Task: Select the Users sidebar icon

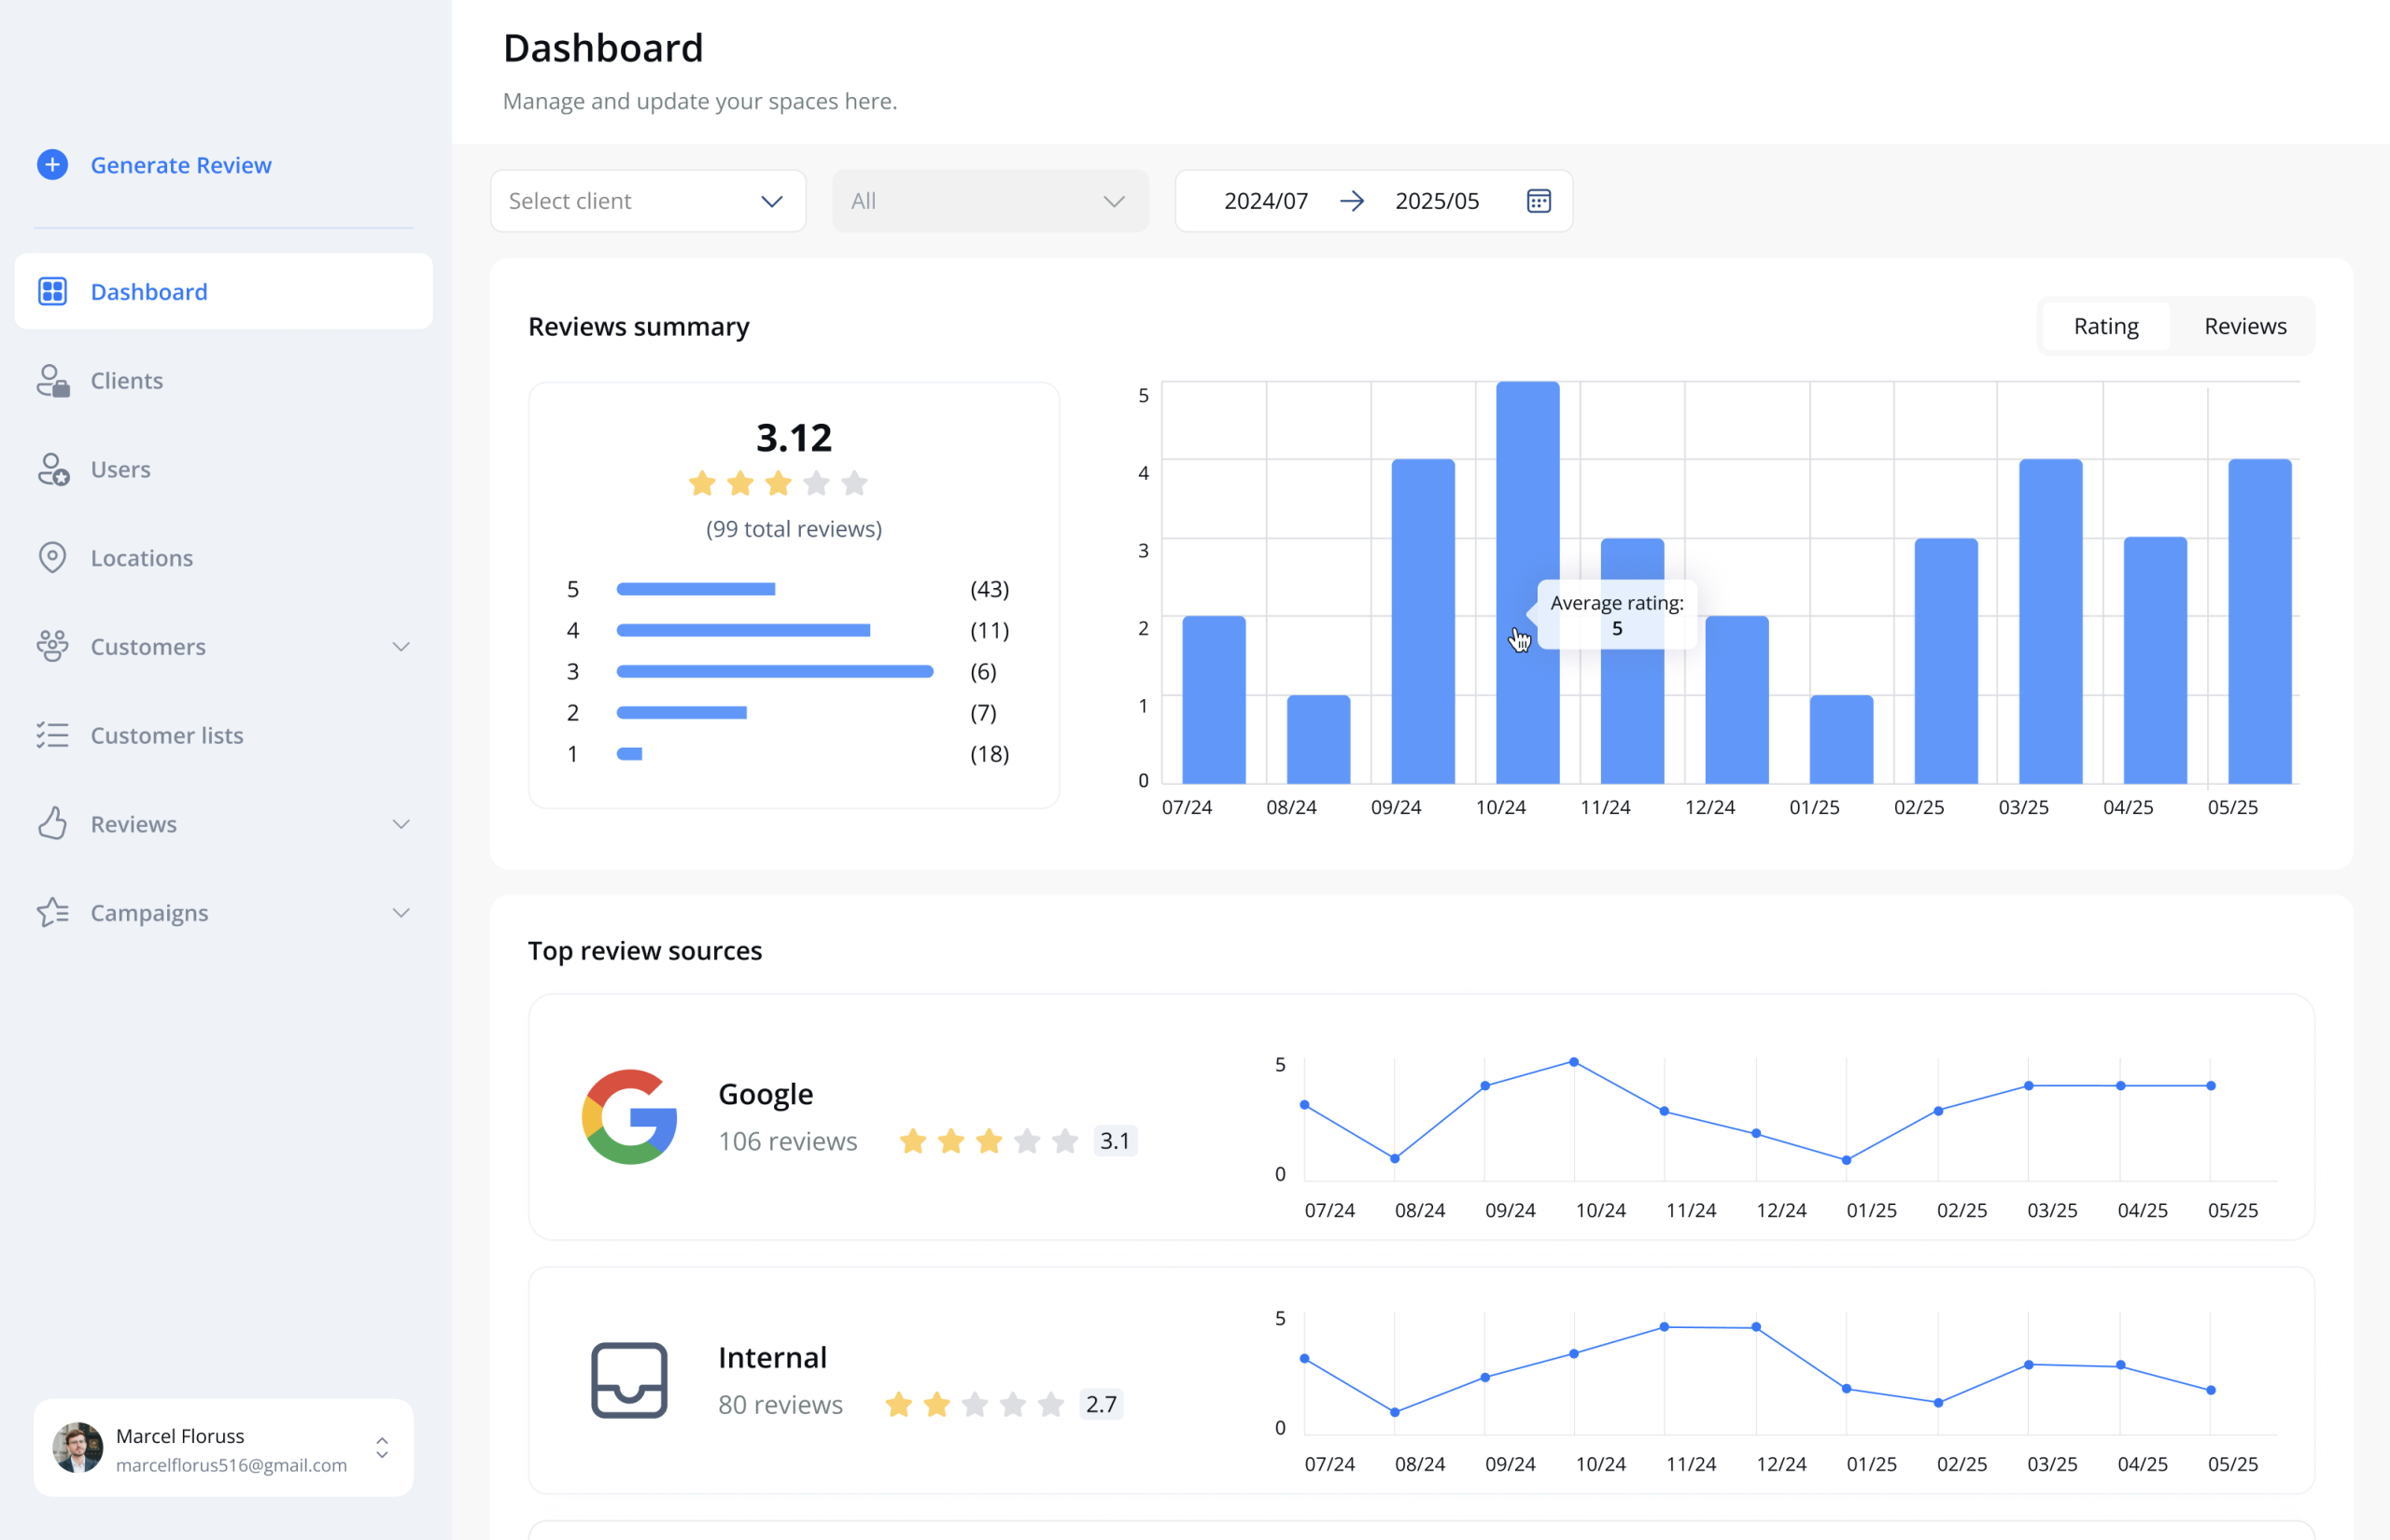Action: point(52,469)
